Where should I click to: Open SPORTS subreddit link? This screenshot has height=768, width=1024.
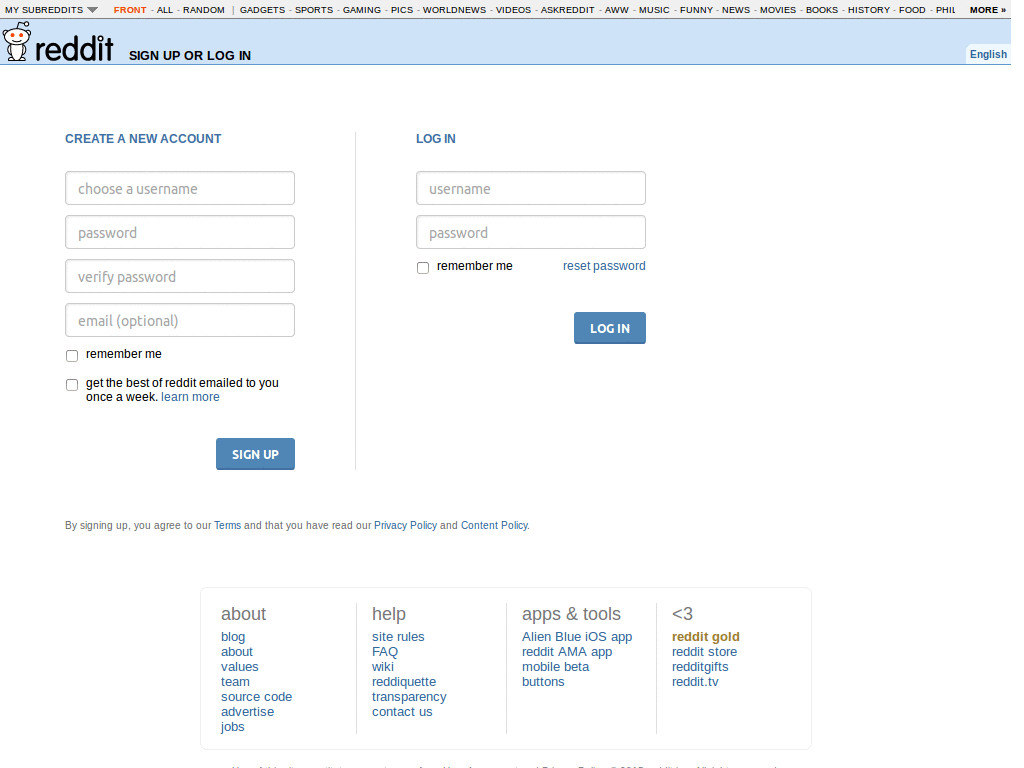click(313, 10)
